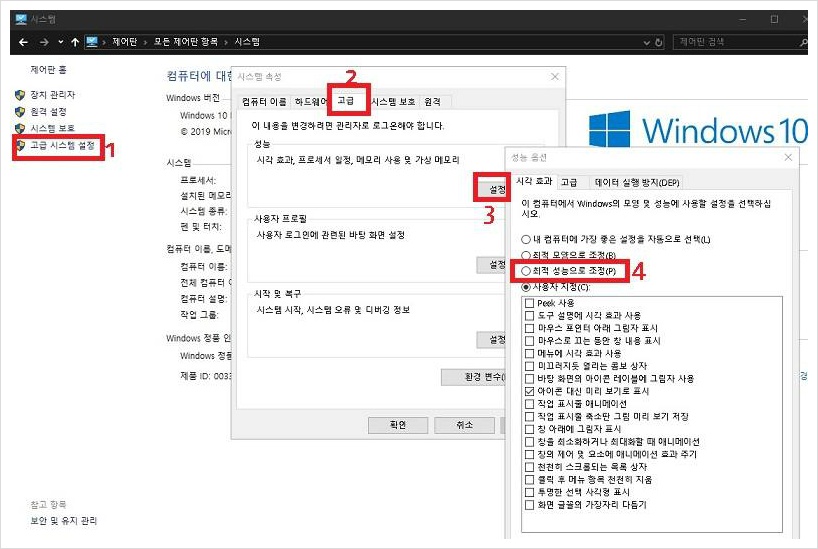Screen dimensions: 818x549
Task: Open the recent locations dropdown arrow
Action: pyautogui.click(x=61, y=42)
